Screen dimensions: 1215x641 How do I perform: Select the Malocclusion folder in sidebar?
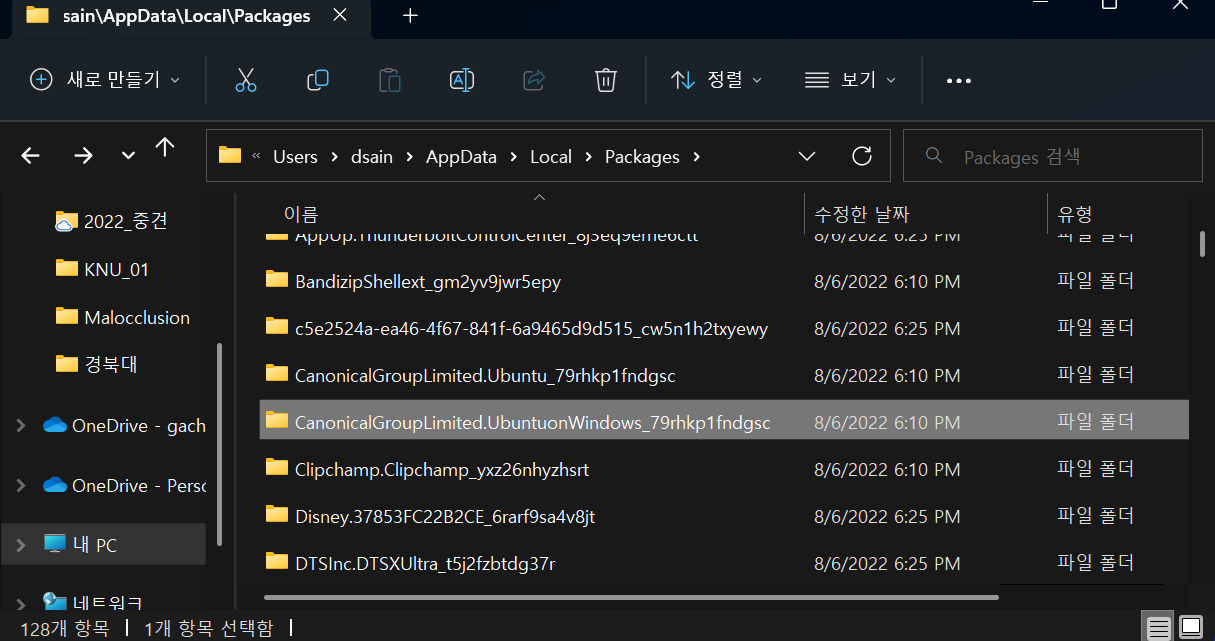tap(137, 317)
